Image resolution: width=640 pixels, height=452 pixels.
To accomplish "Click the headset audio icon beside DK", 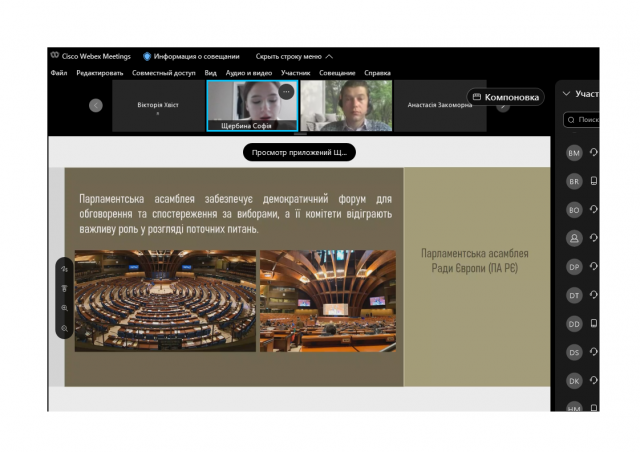I will tap(594, 380).
